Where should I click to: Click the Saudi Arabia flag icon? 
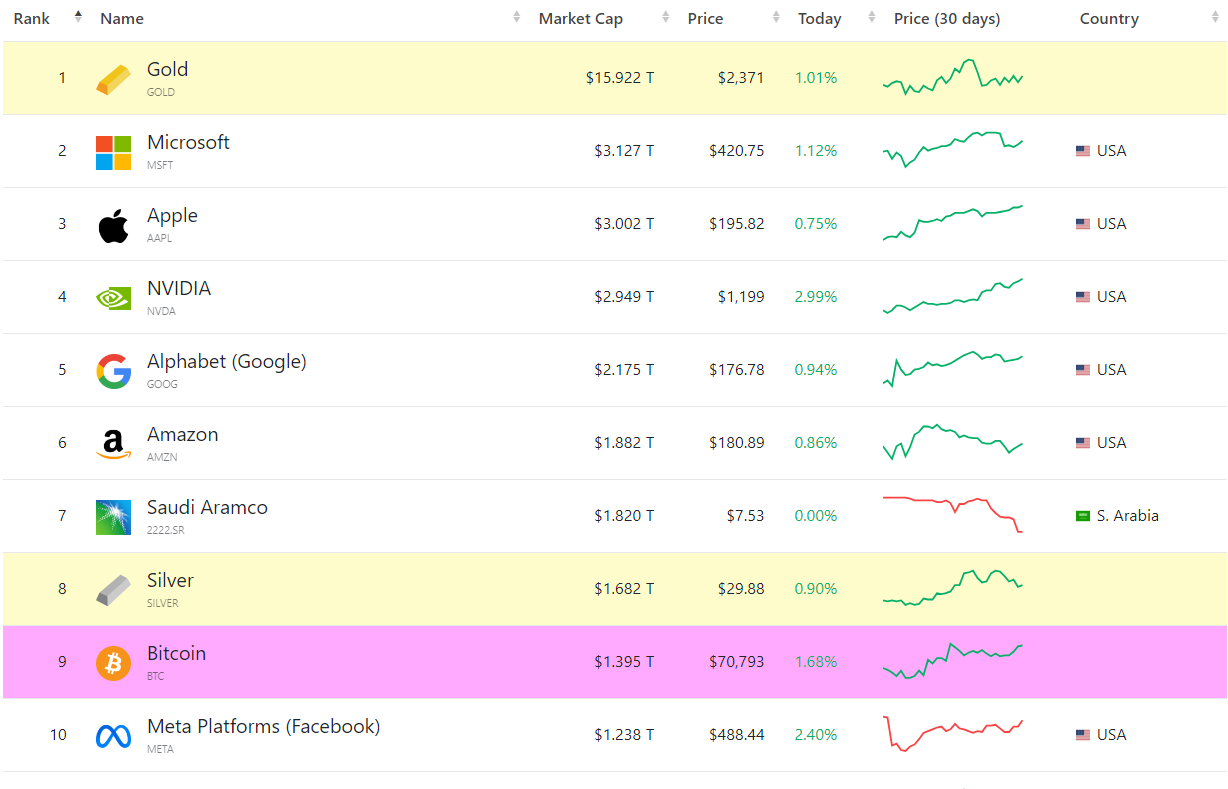pos(1082,516)
